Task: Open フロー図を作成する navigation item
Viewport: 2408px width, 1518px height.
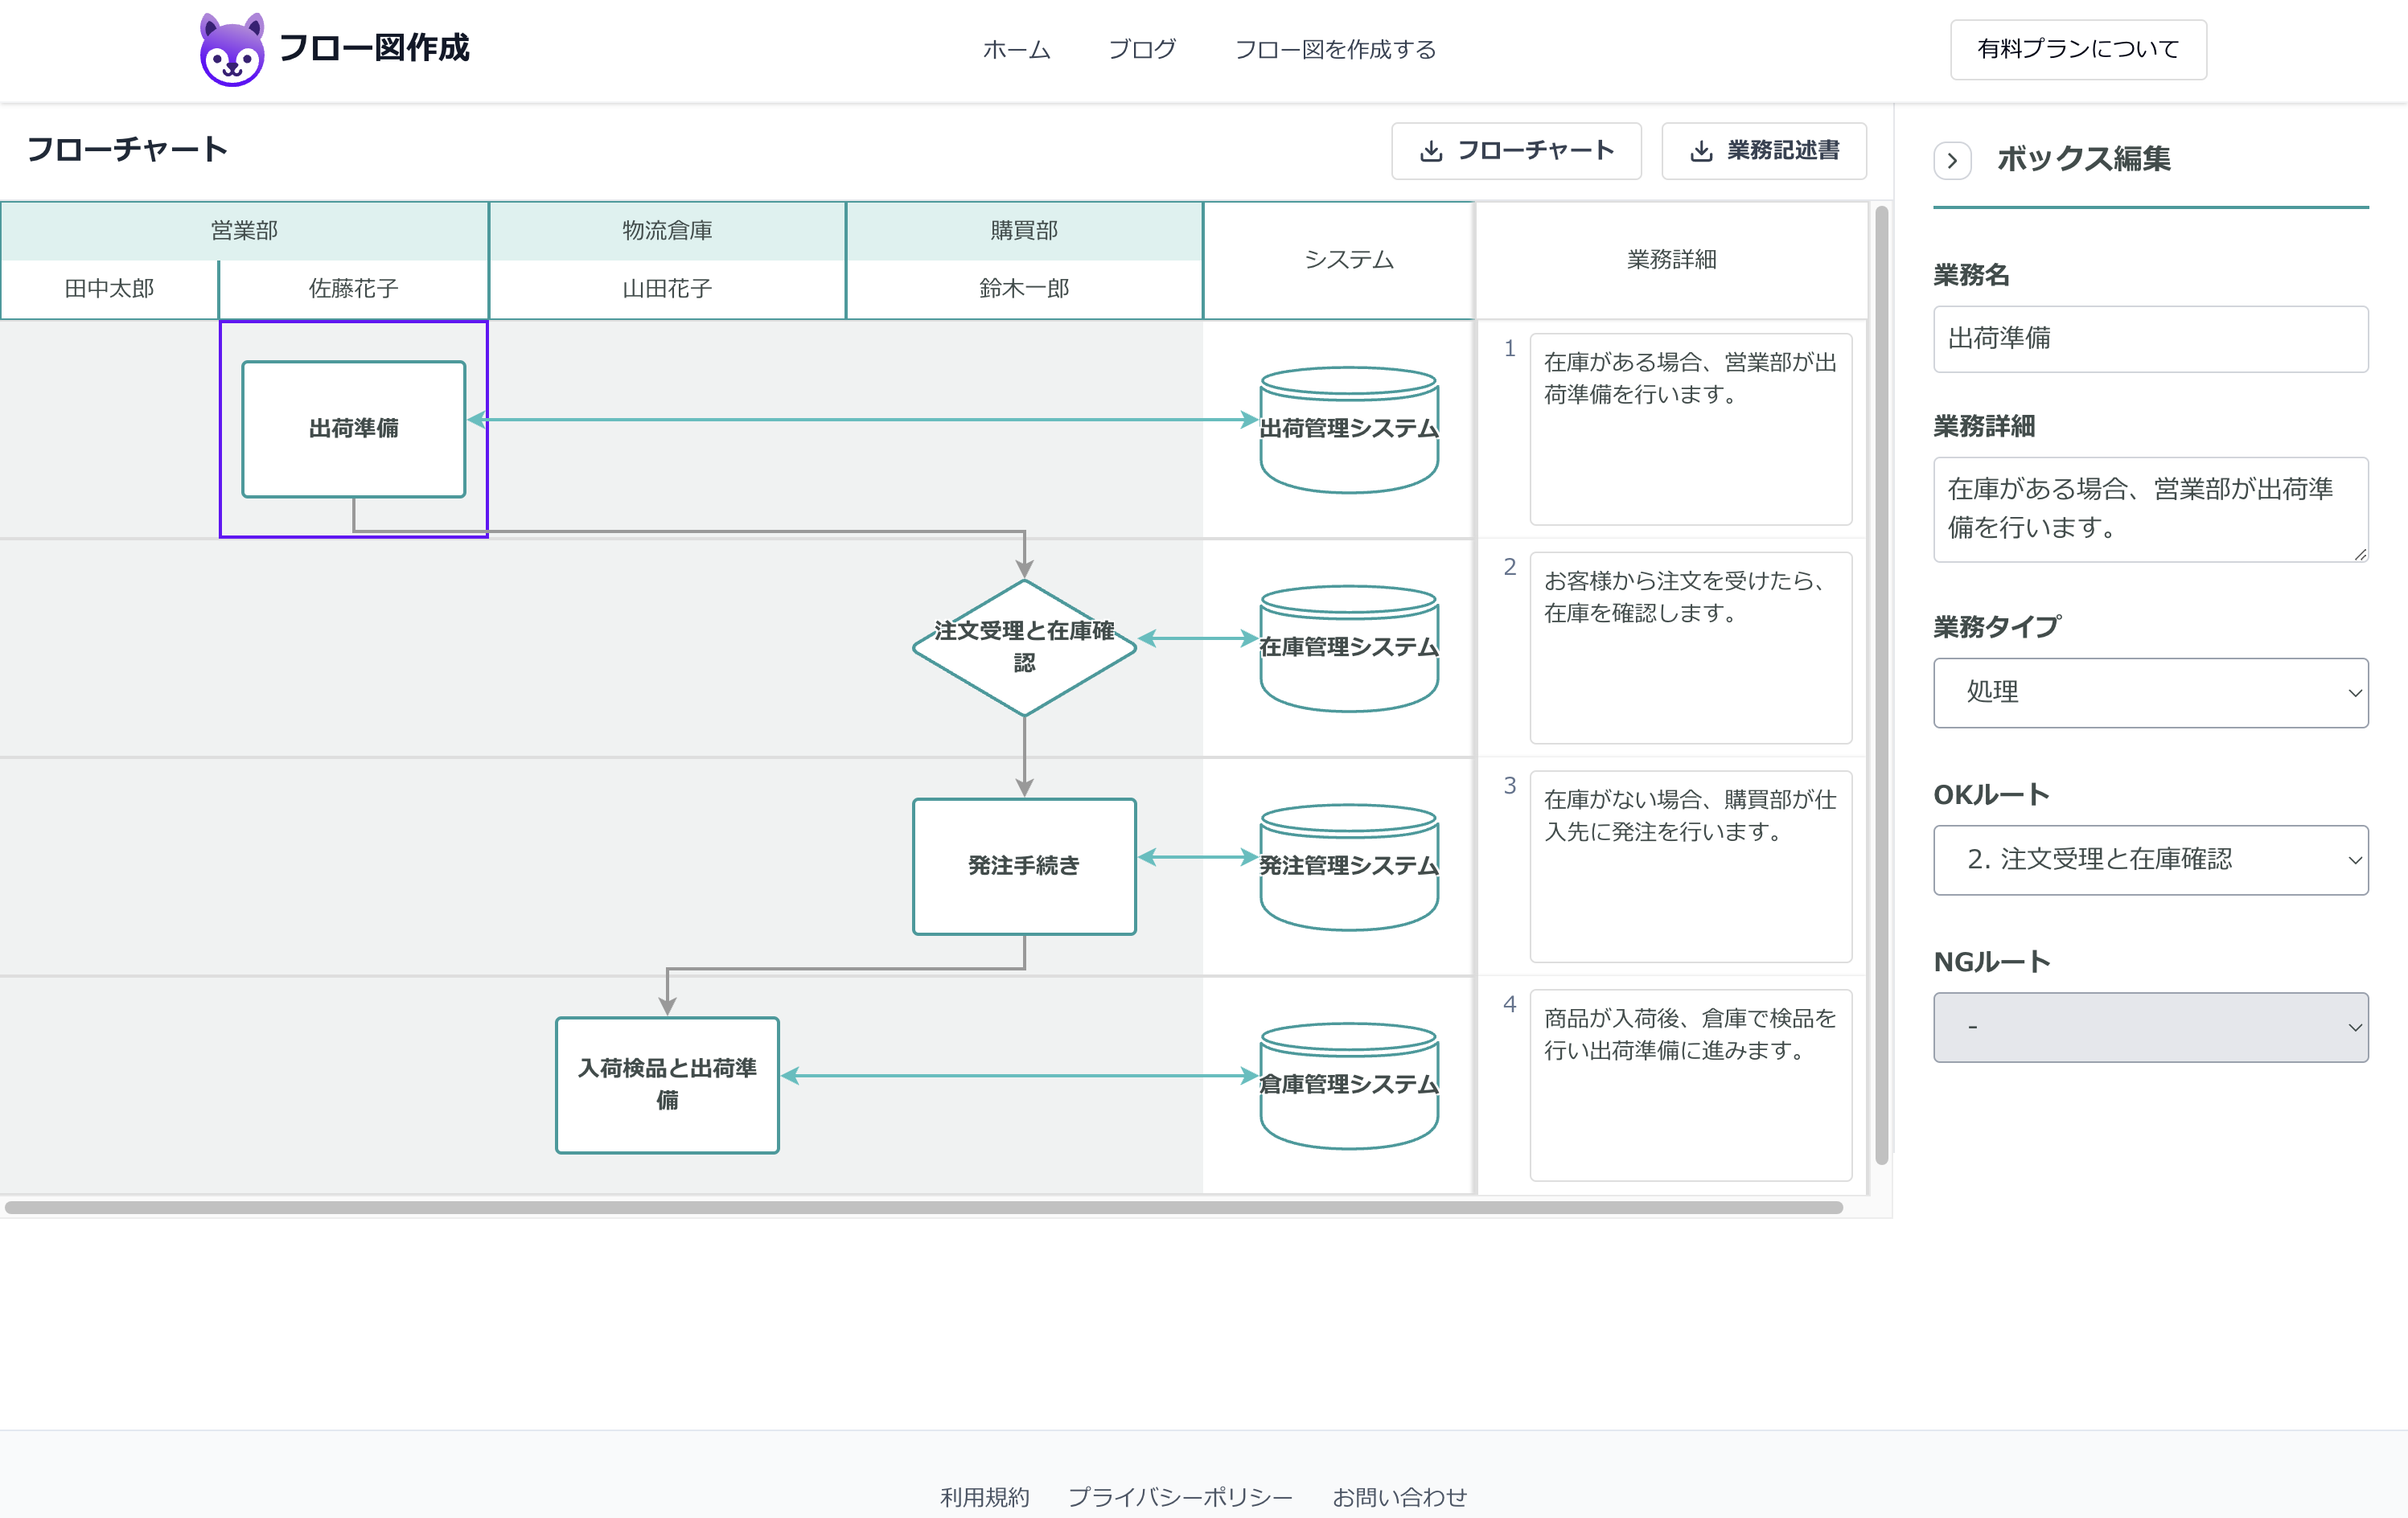Action: [1335, 49]
